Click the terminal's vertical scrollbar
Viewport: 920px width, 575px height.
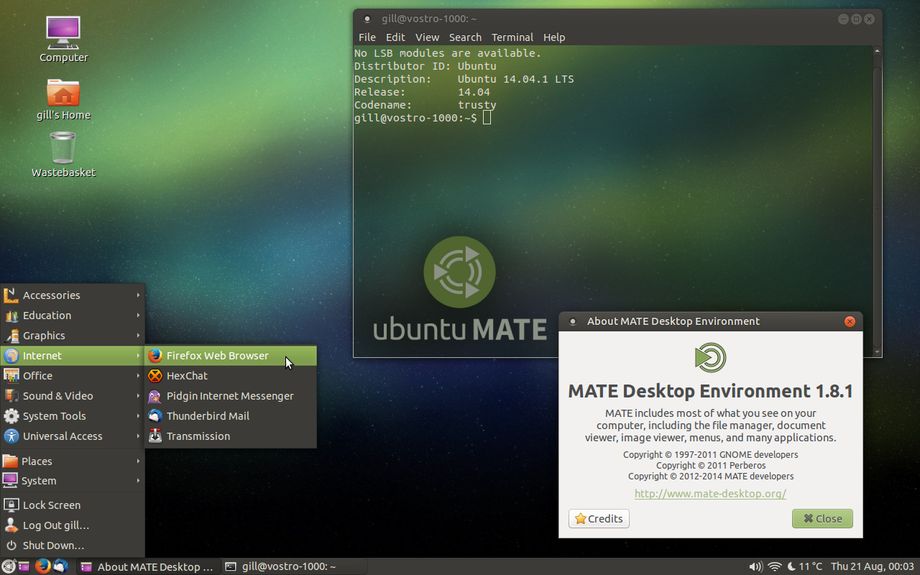click(x=877, y=200)
